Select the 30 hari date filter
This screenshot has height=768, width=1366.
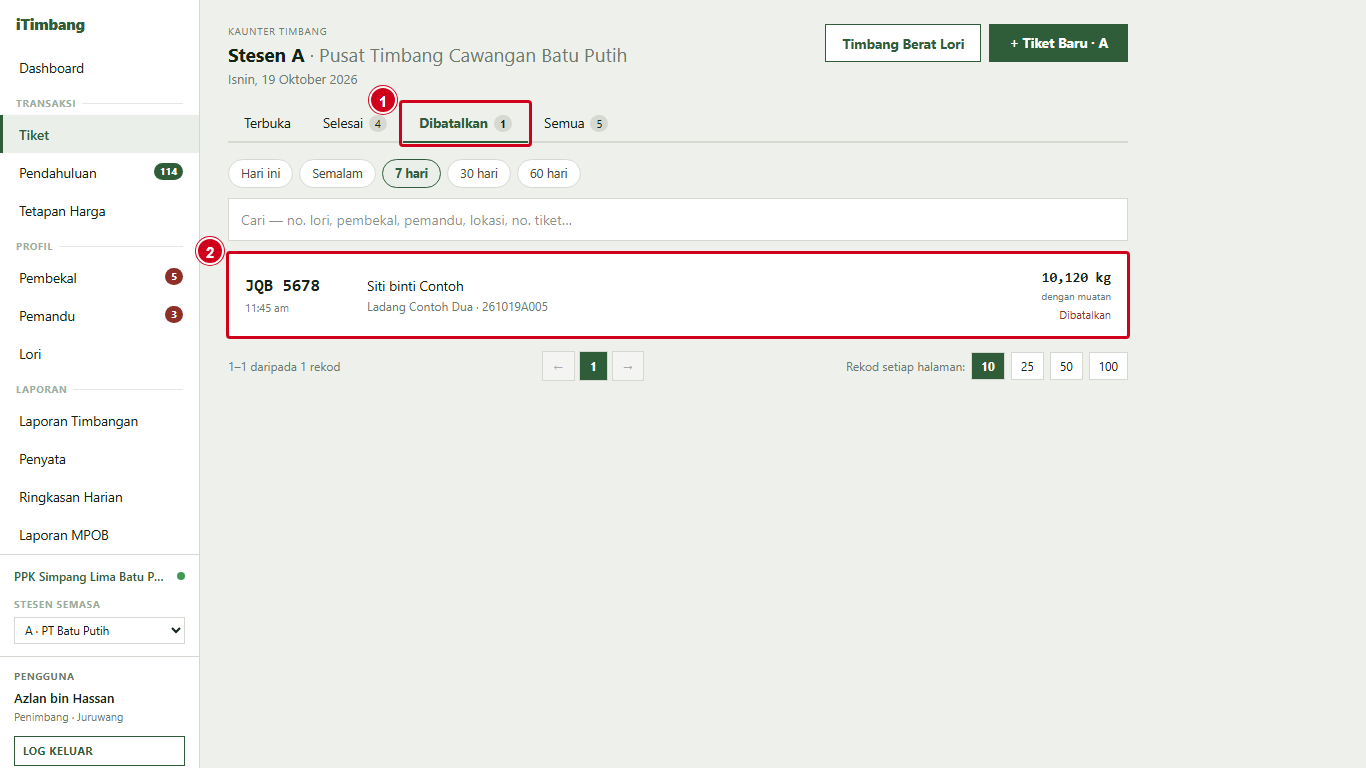tap(479, 173)
